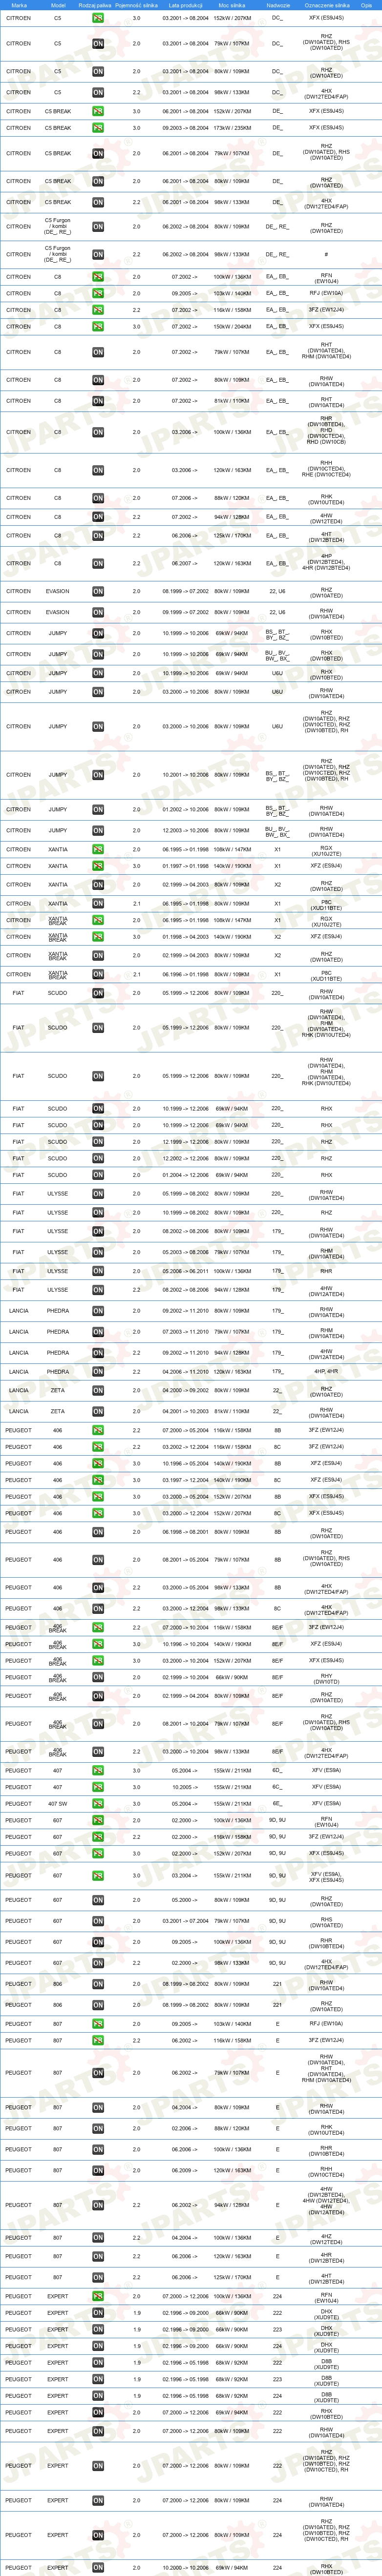Viewport: 382px width, 2576px height.
Task: Click the '4HP, 4HR' engine code in PHEDRA row
Action: click(x=326, y=1372)
